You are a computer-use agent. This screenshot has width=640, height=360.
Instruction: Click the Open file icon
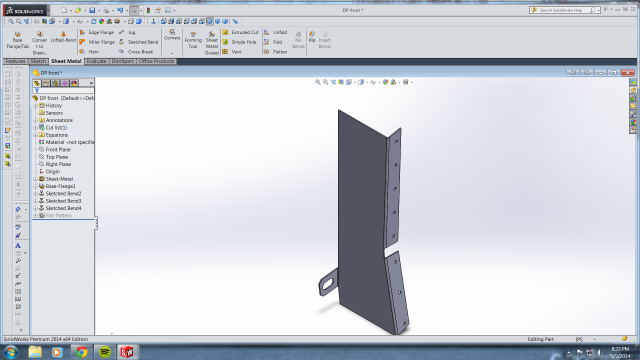pos(78,10)
